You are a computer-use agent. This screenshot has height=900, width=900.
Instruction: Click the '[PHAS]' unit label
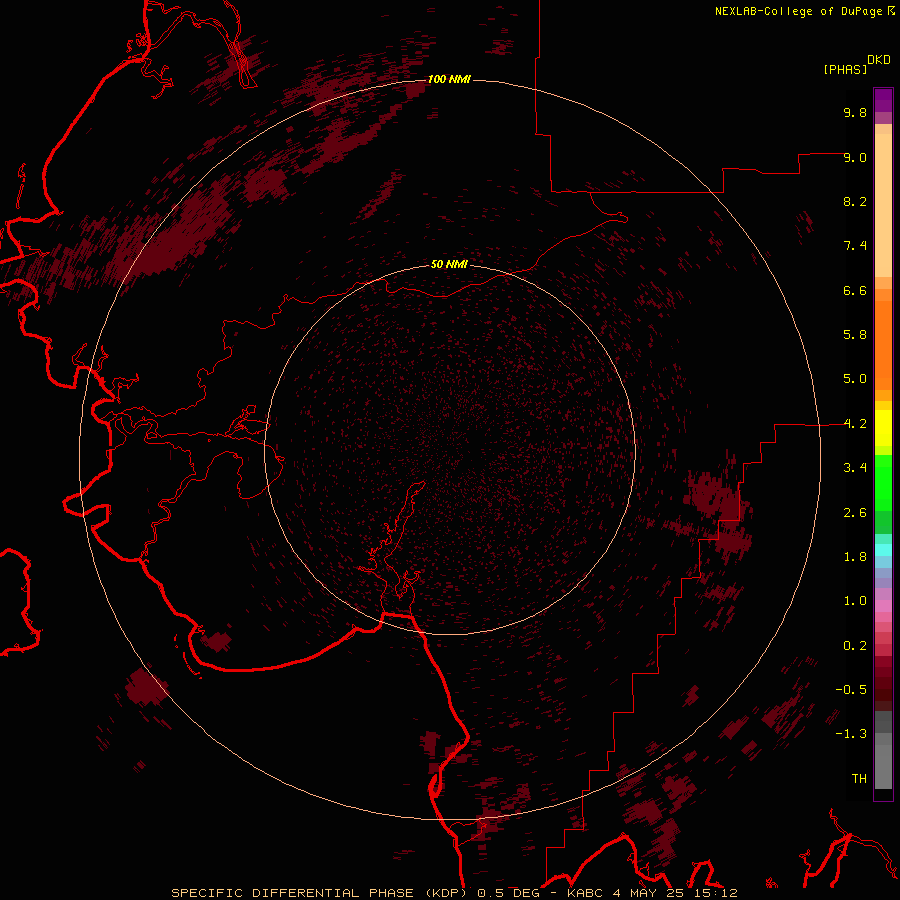click(x=845, y=69)
